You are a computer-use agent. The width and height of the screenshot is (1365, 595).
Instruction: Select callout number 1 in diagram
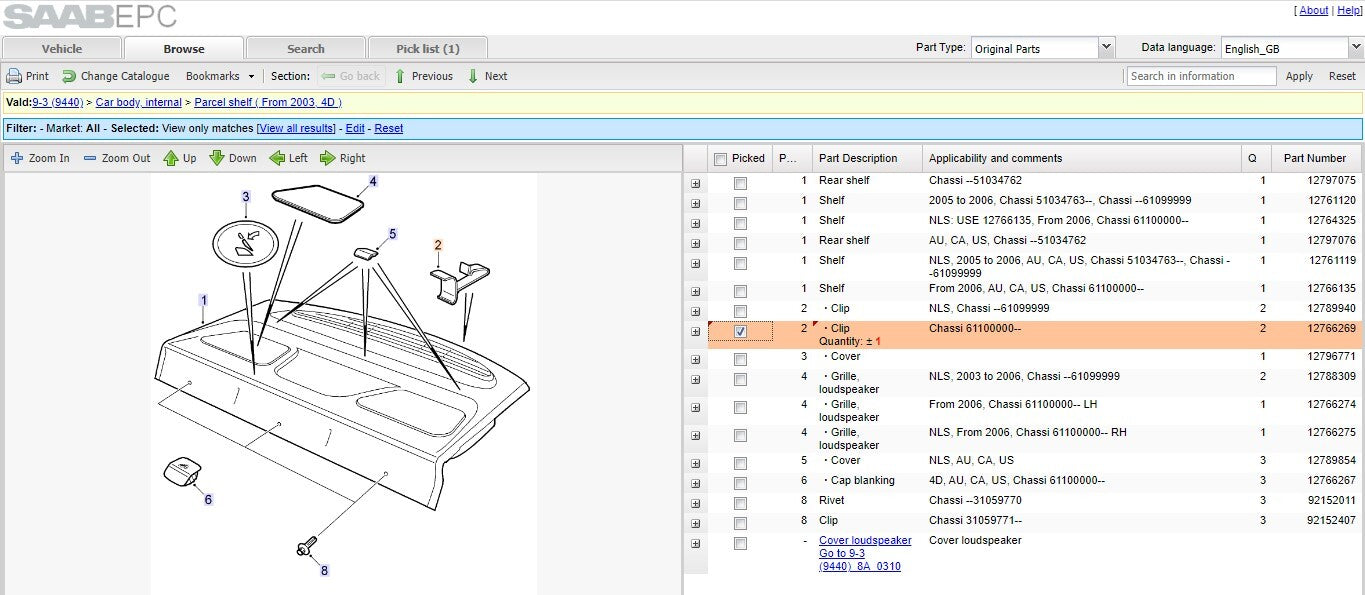(x=204, y=300)
